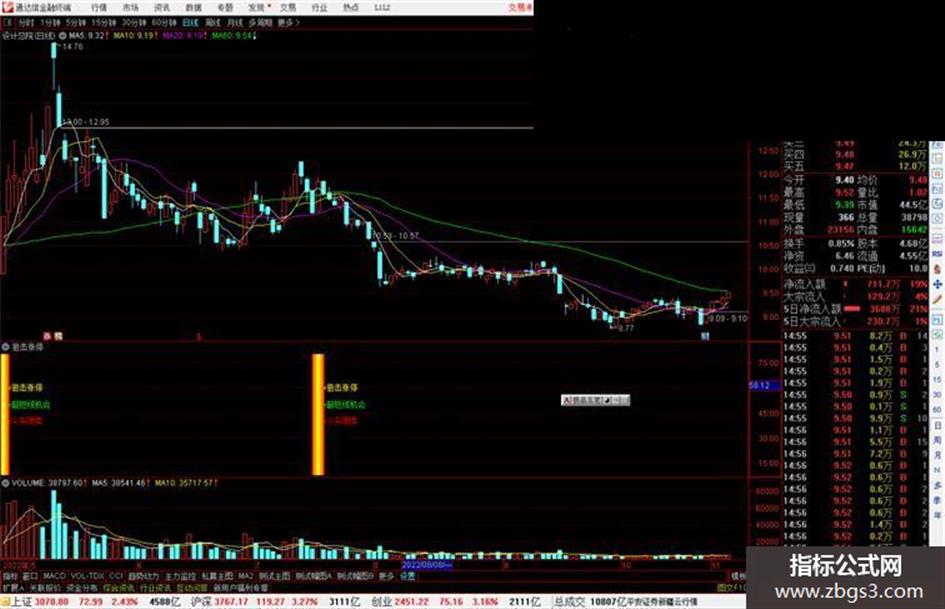The width and height of the screenshot is (945, 609).
Task: Click the sidebar 周 weekly shortcut
Action: point(937,440)
